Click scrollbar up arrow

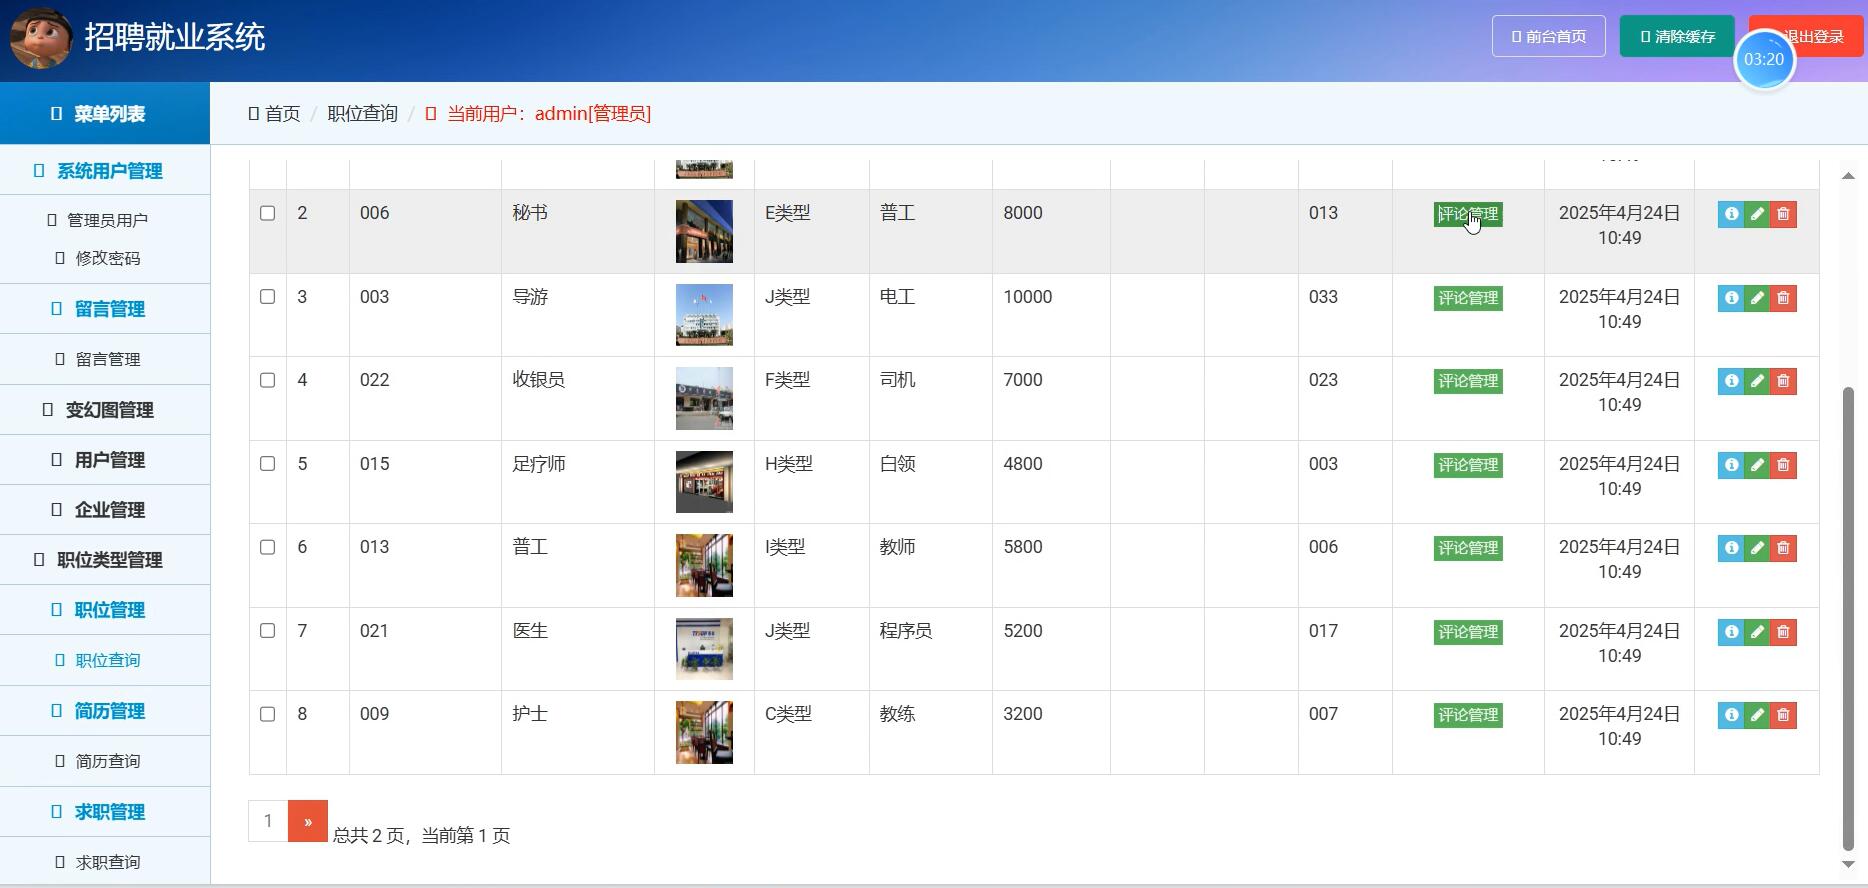coord(1848,175)
